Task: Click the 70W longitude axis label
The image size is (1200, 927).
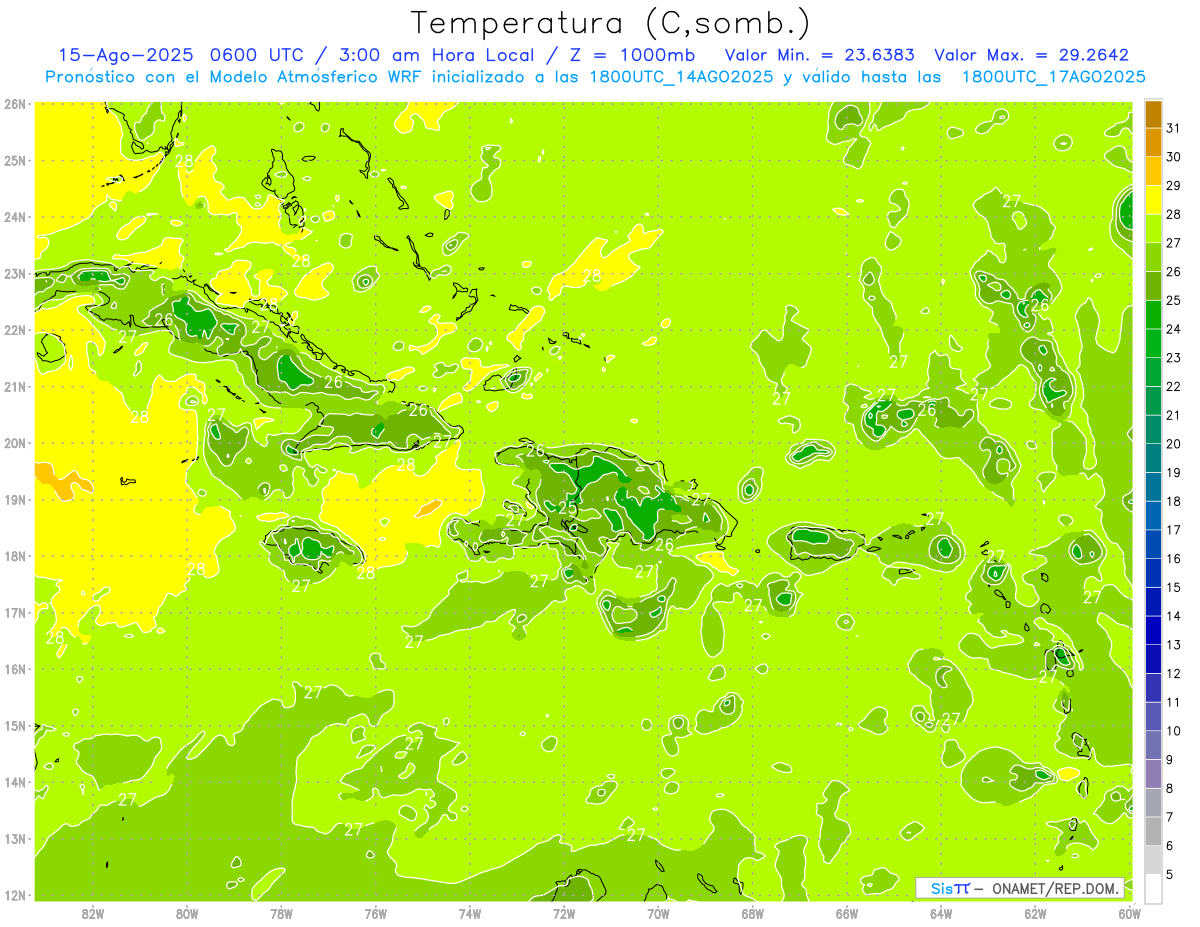Action: pyautogui.click(x=658, y=913)
